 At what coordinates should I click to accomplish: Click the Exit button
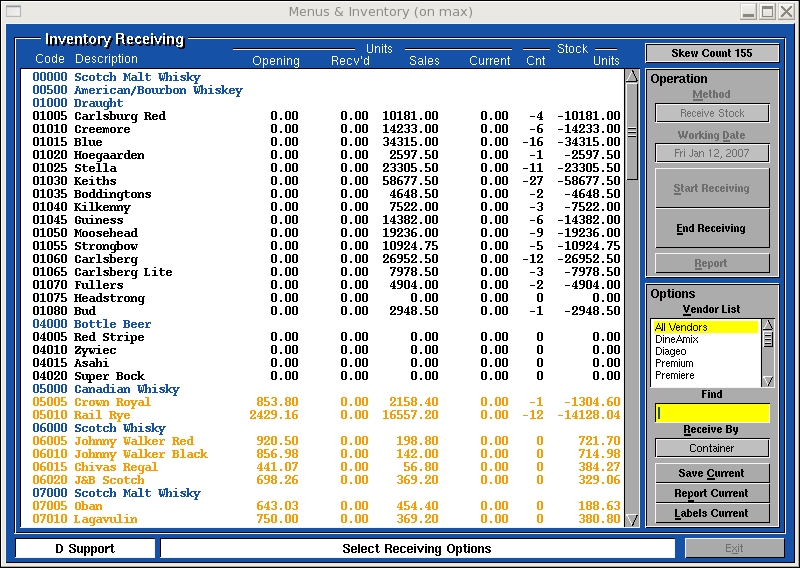(x=734, y=549)
